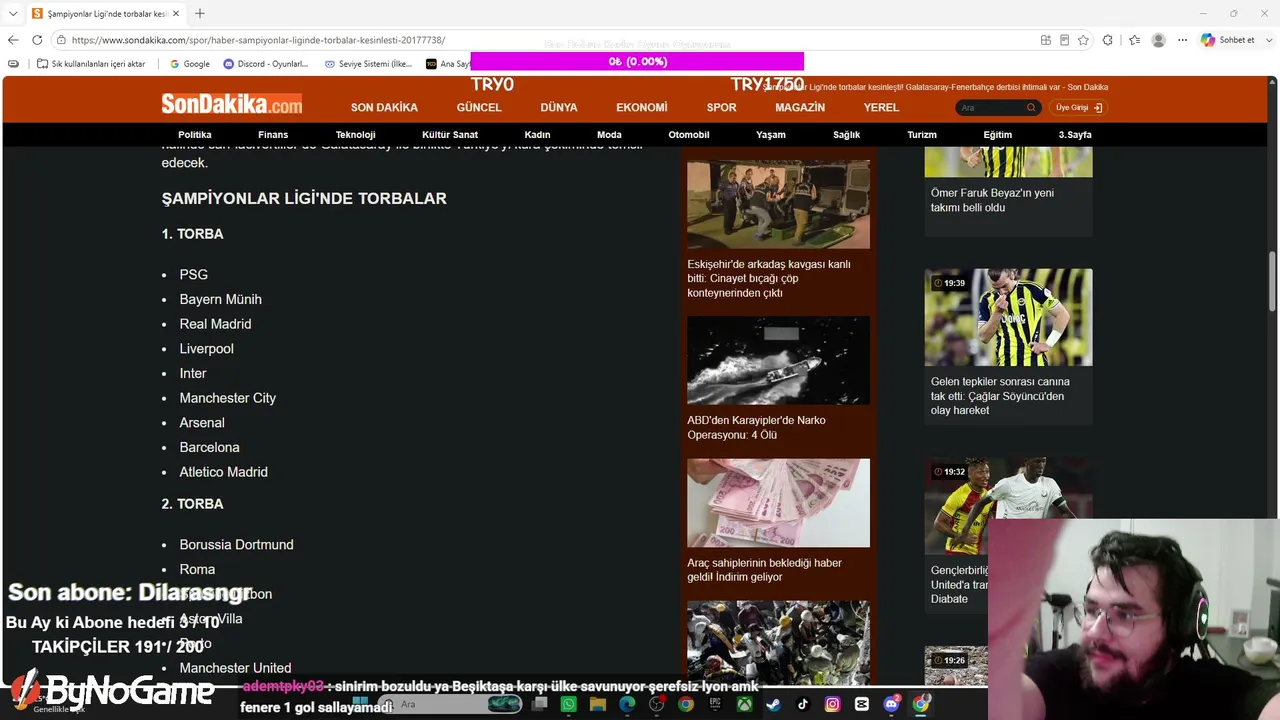Viewport: 1280px width, 720px height.
Task: Open TikTok from the taskbar
Action: tap(803, 704)
